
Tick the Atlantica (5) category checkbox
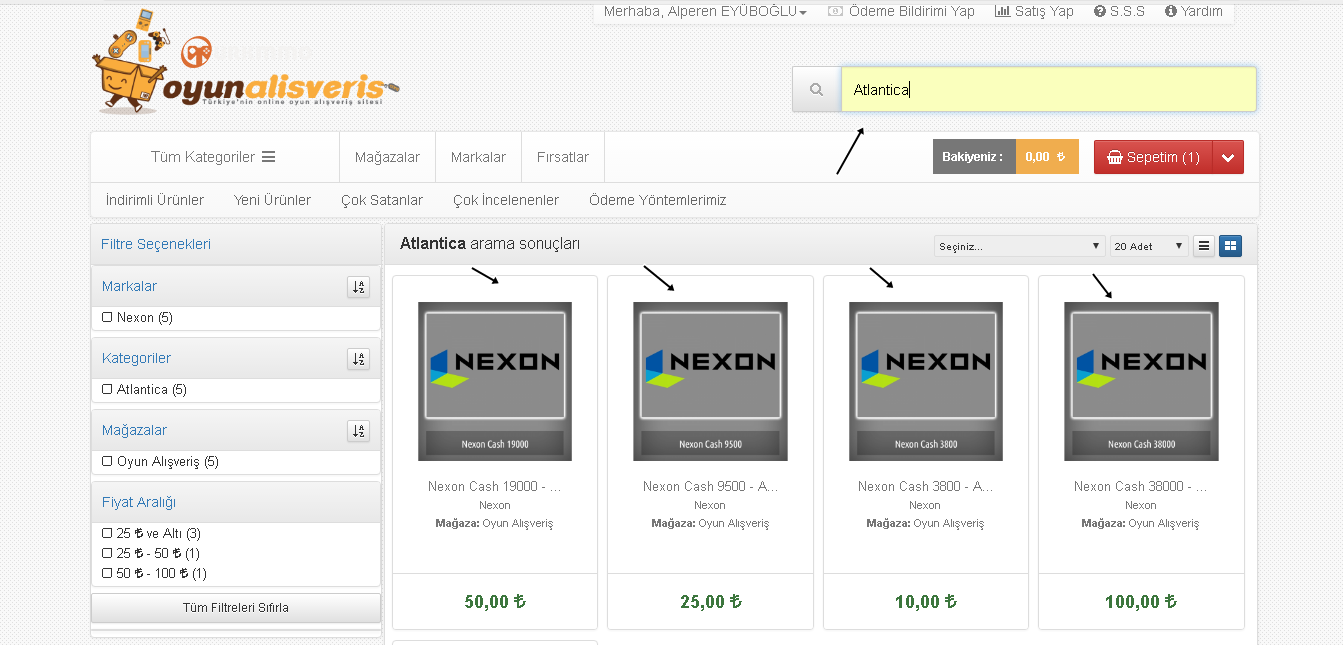tap(107, 389)
